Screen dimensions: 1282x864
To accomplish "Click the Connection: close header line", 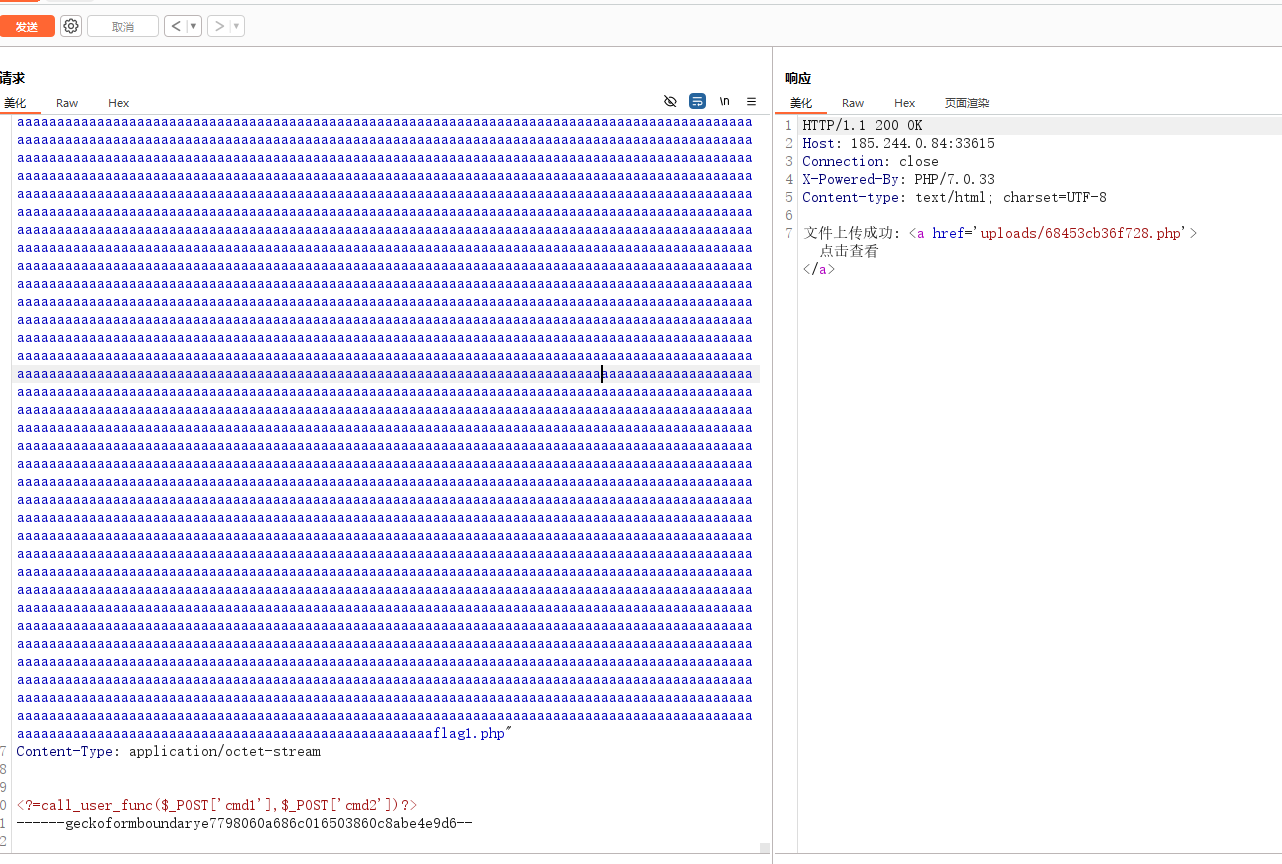I will click(870, 162).
